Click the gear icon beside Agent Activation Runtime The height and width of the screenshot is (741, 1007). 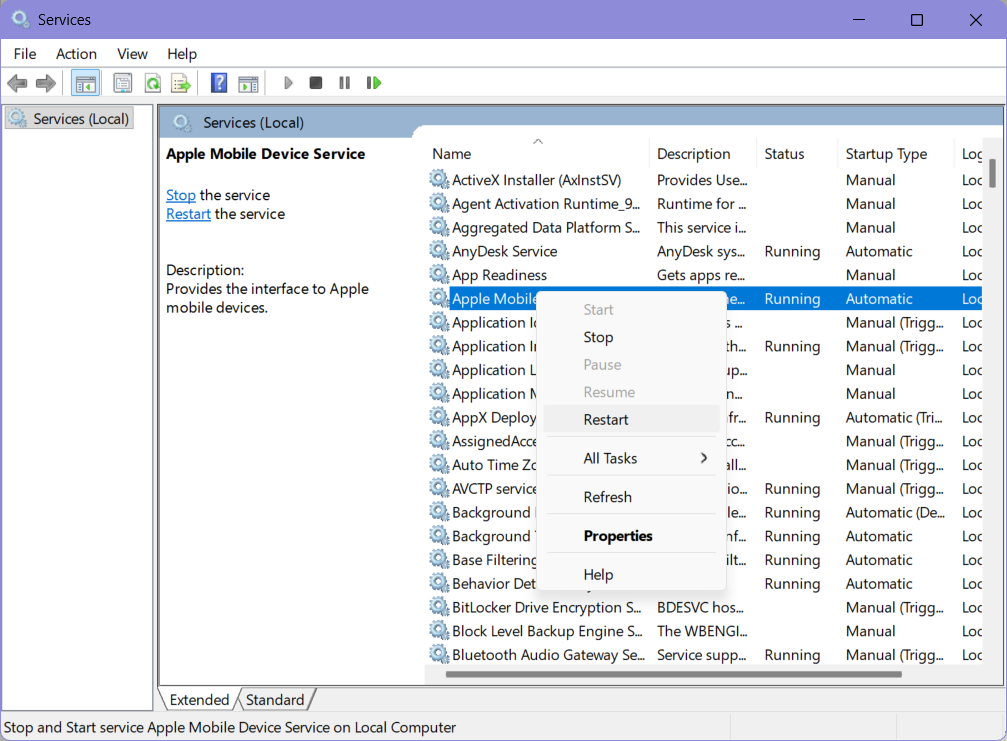439,203
